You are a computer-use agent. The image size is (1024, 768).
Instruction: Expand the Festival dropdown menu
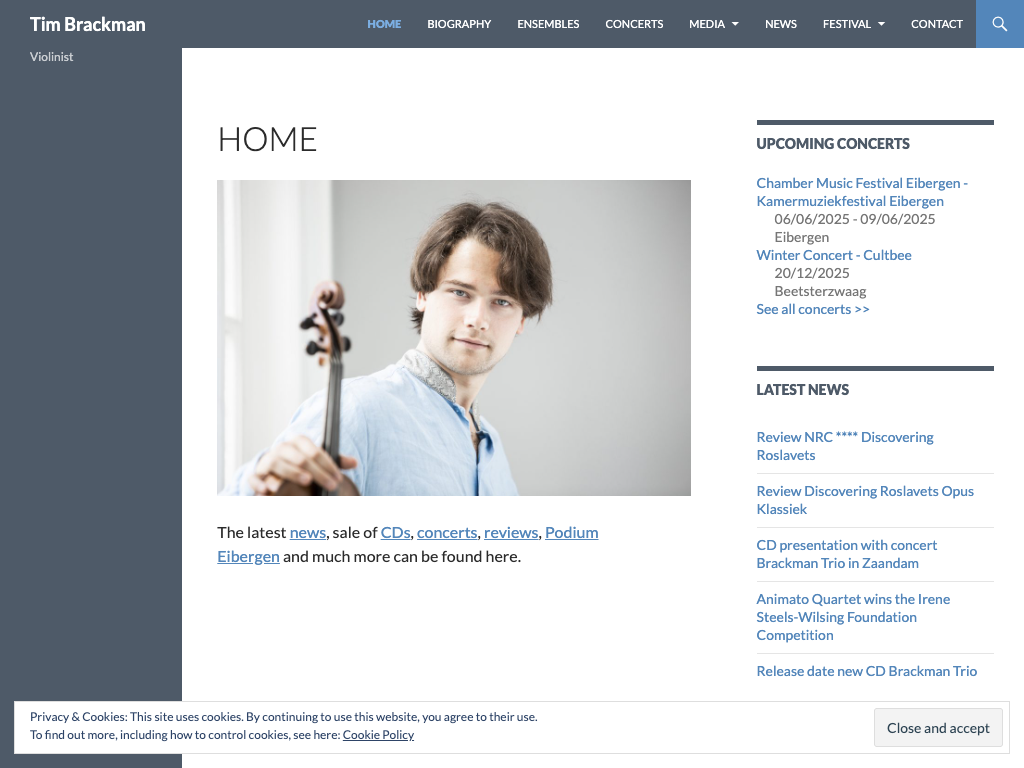click(854, 24)
